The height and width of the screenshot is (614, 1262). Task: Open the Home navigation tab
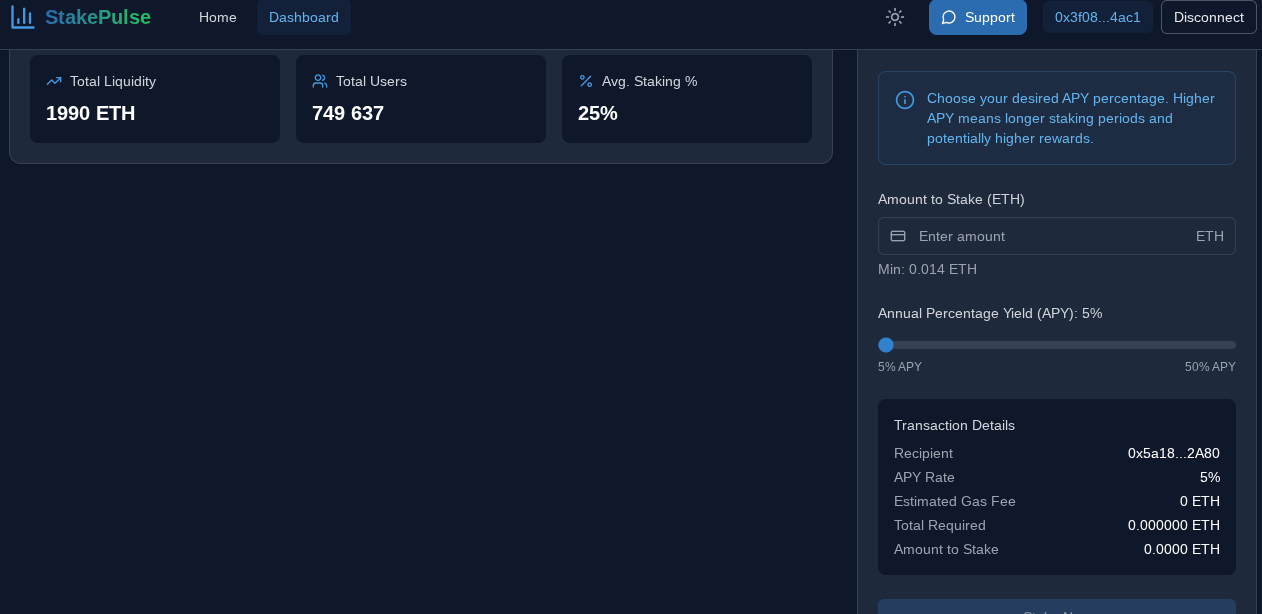click(218, 17)
